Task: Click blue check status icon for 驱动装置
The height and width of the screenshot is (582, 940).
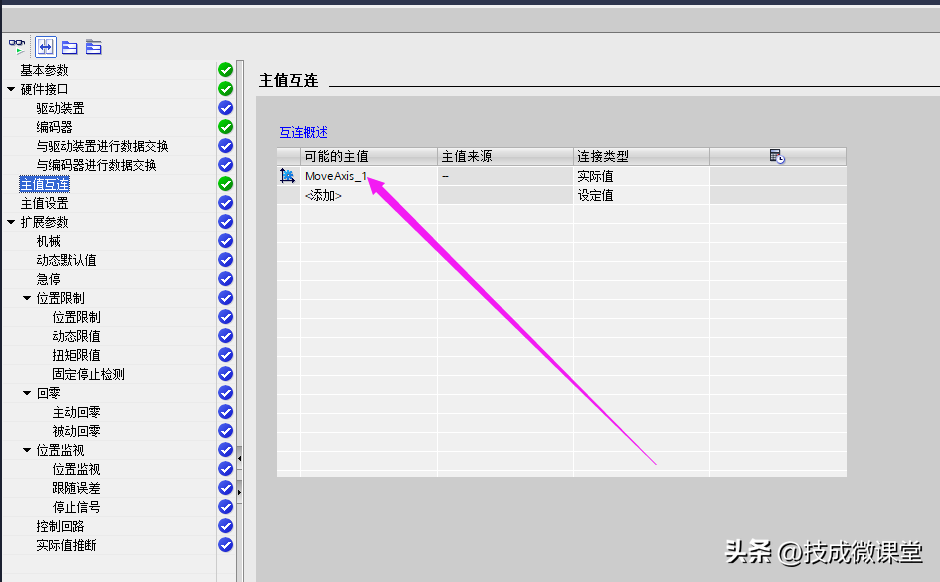Action: pyautogui.click(x=225, y=108)
